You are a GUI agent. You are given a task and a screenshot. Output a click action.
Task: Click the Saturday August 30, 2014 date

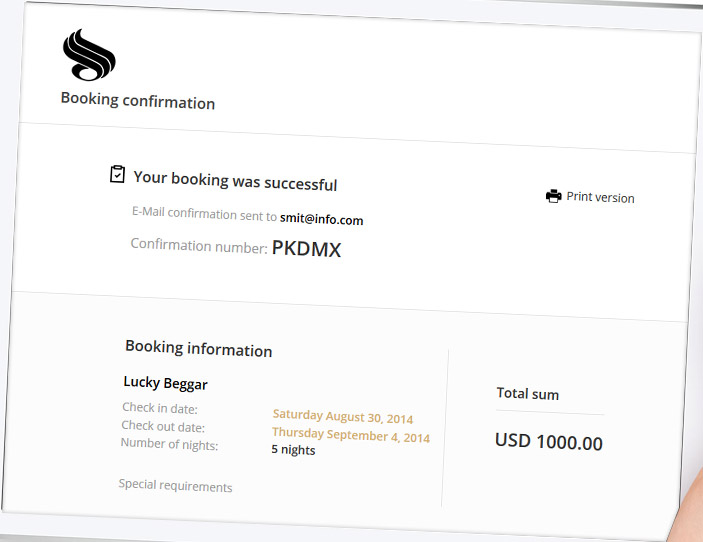pyautogui.click(x=342, y=417)
